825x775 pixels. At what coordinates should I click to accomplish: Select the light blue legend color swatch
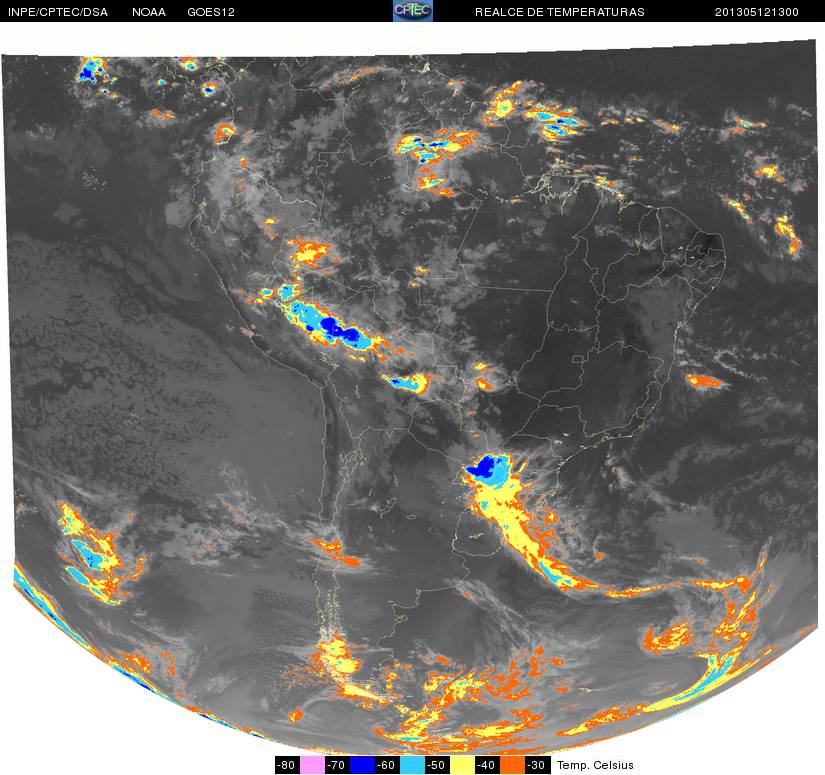pyautogui.click(x=412, y=765)
